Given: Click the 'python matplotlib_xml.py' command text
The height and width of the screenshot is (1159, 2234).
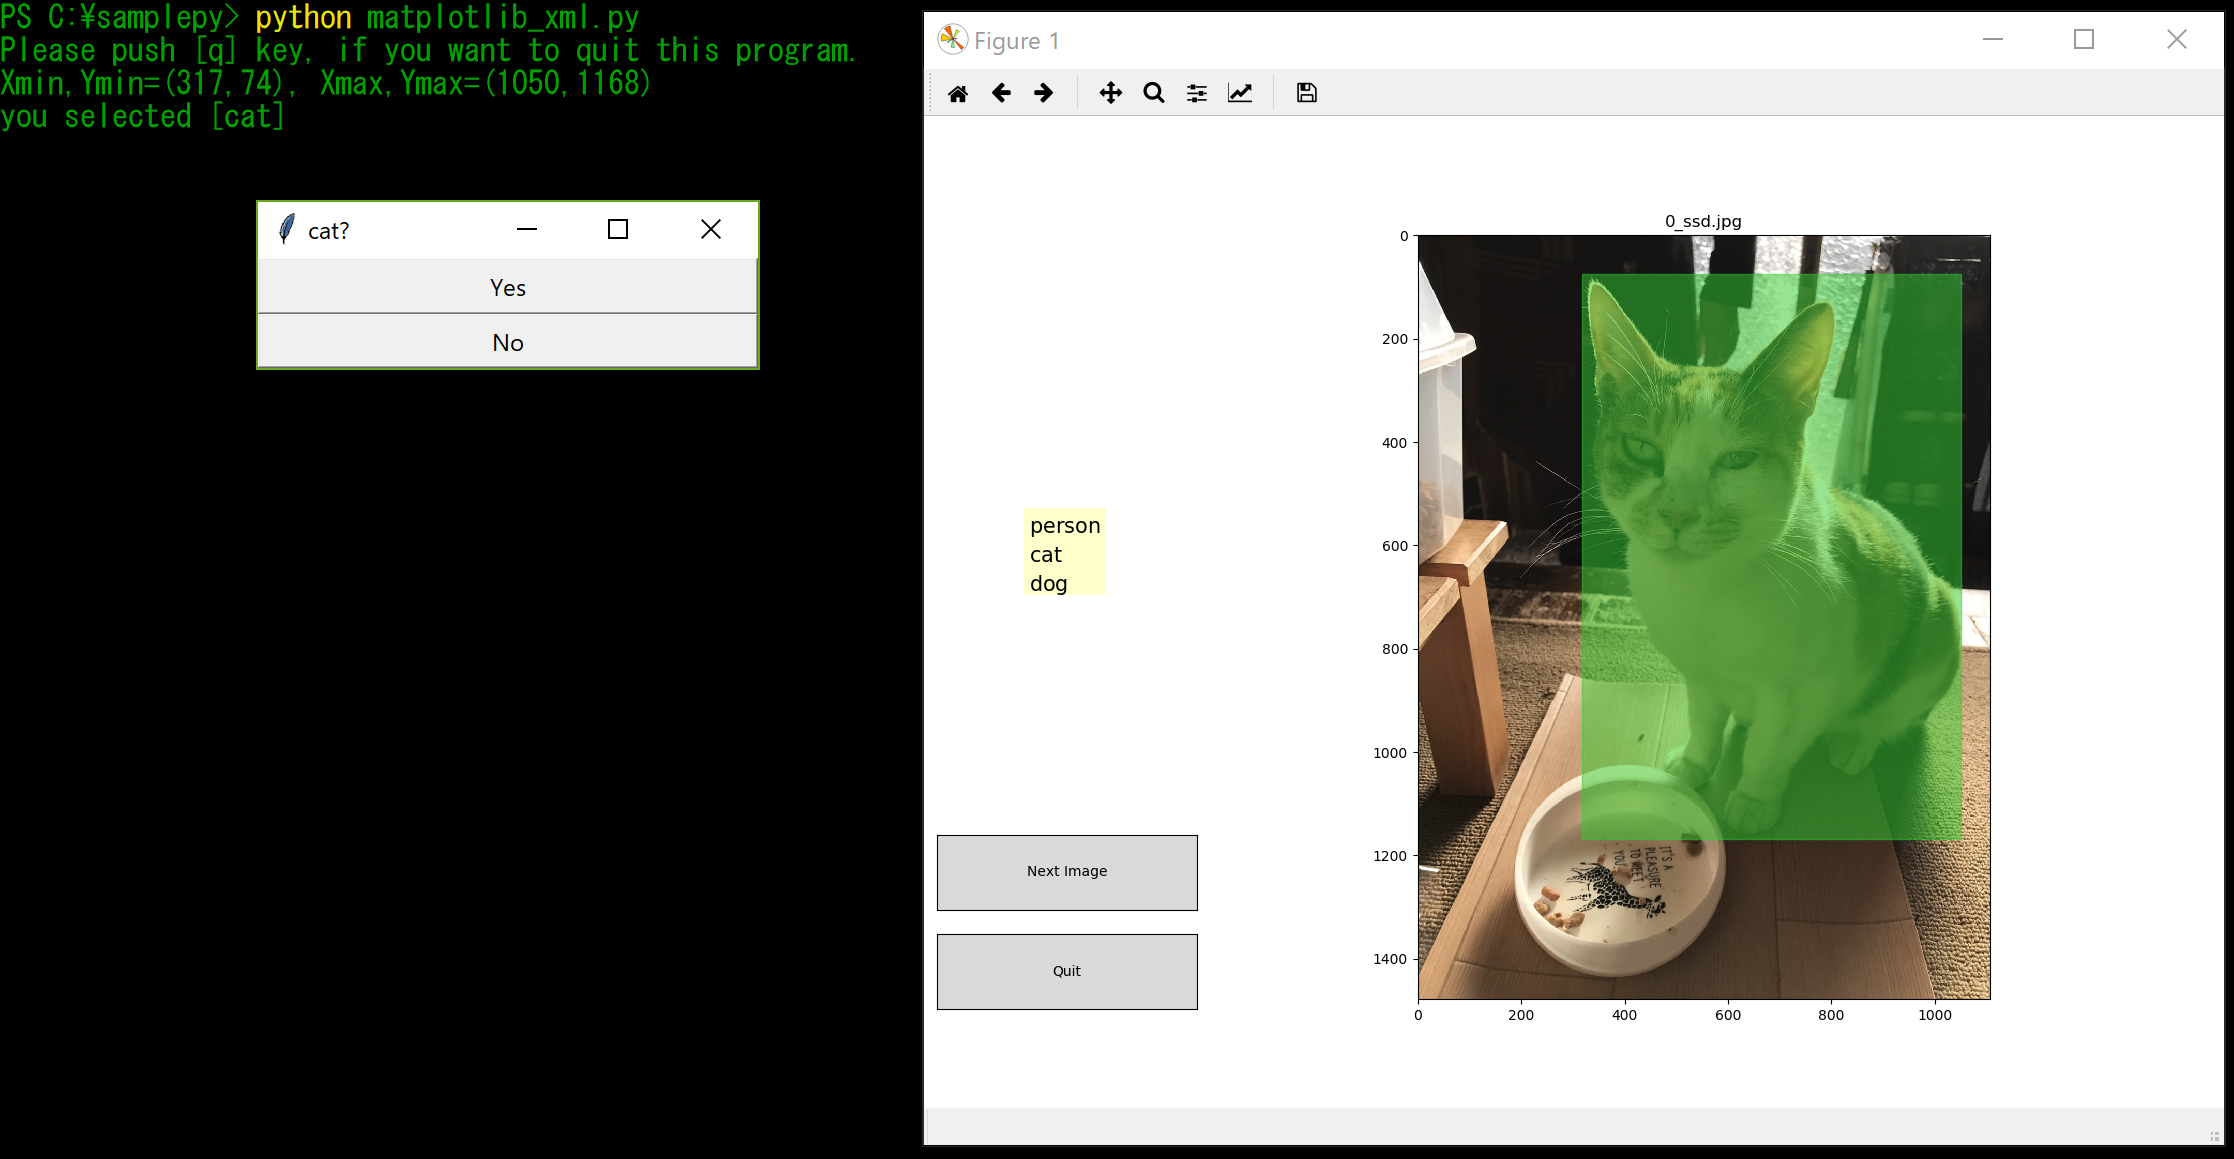Looking at the screenshot, I should point(447,17).
